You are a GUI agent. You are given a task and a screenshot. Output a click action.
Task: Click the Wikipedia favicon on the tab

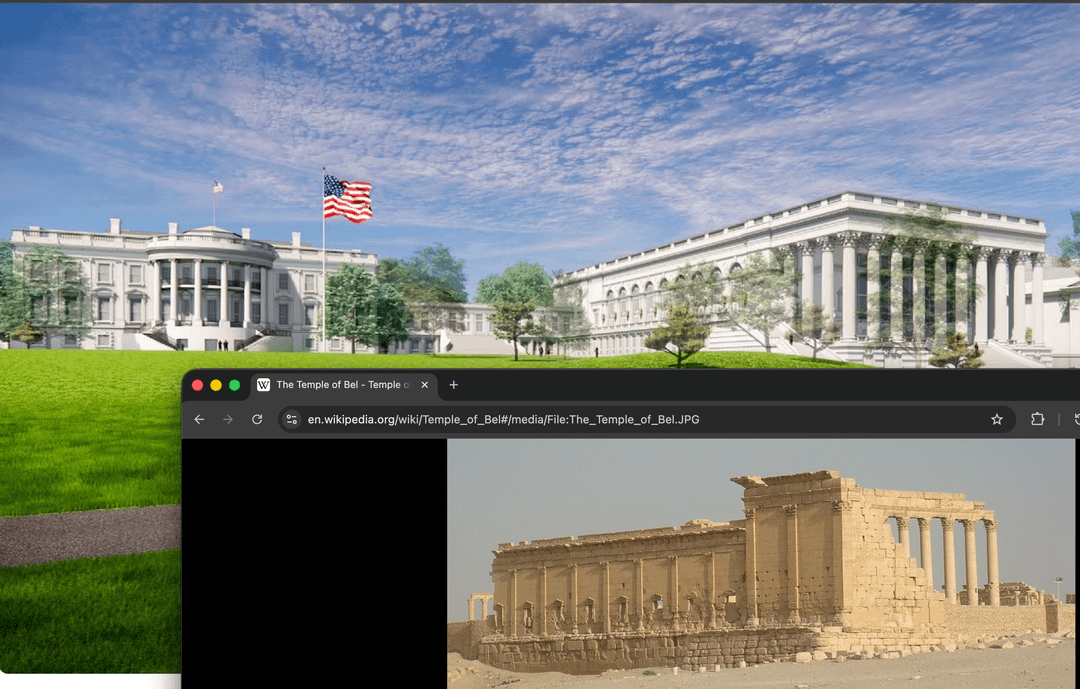pos(264,385)
